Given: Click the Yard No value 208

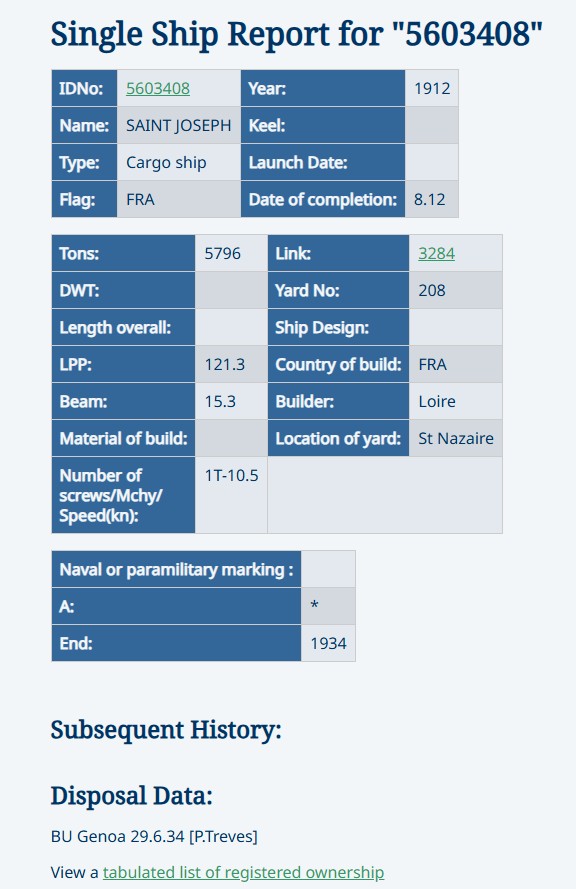Looking at the screenshot, I should click(x=455, y=290).
